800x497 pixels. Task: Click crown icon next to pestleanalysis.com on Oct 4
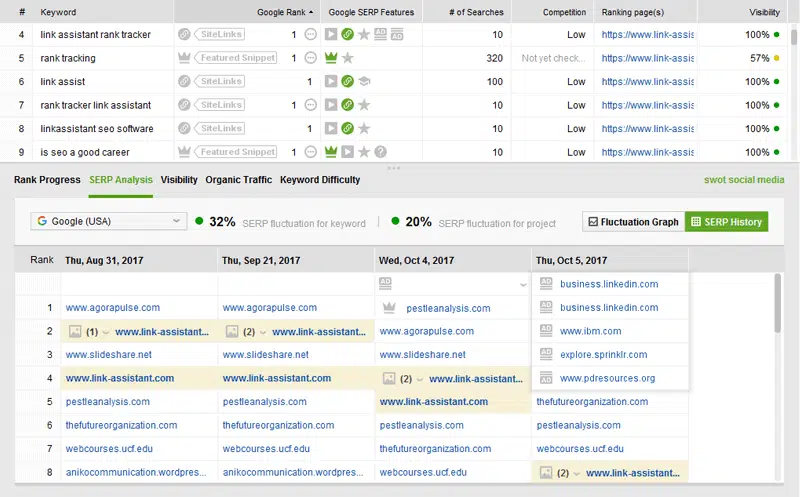click(x=388, y=308)
